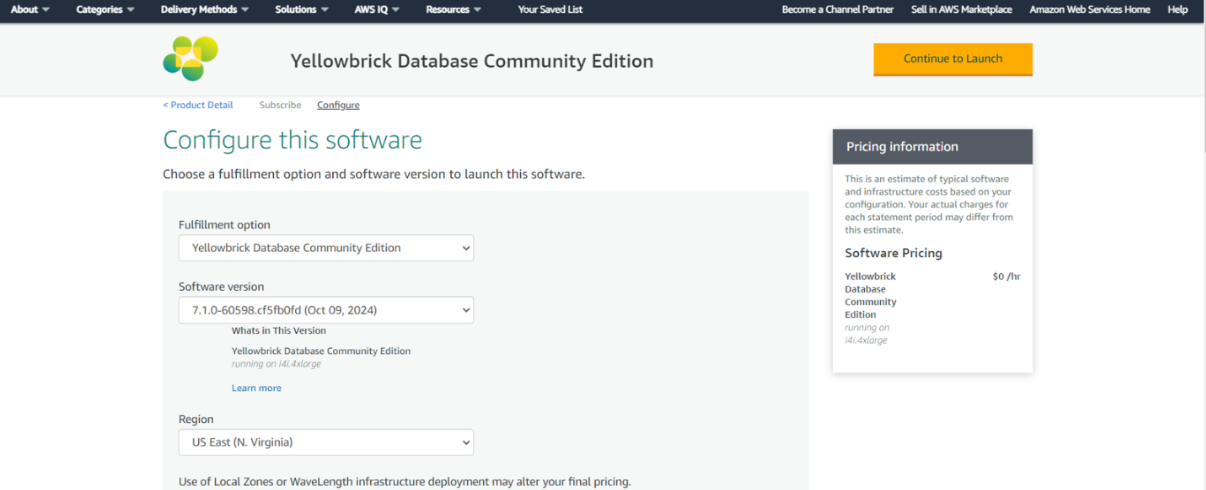Go to Your Saved List
This screenshot has height=490, width=1206.
click(550, 10)
